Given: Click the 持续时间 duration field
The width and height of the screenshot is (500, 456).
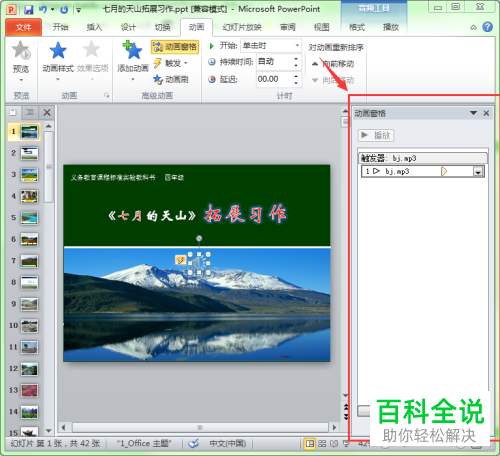Looking at the screenshot, I should point(274,62).
